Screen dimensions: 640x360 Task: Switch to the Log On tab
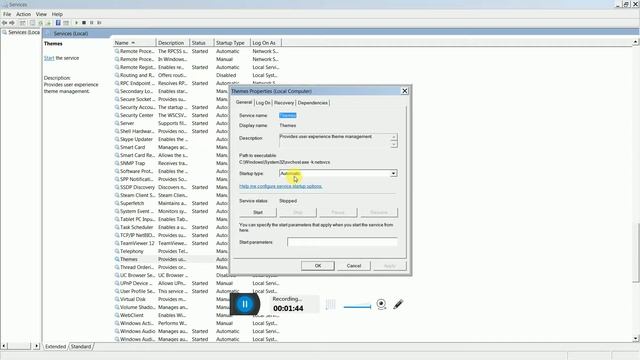click(263, 103)
